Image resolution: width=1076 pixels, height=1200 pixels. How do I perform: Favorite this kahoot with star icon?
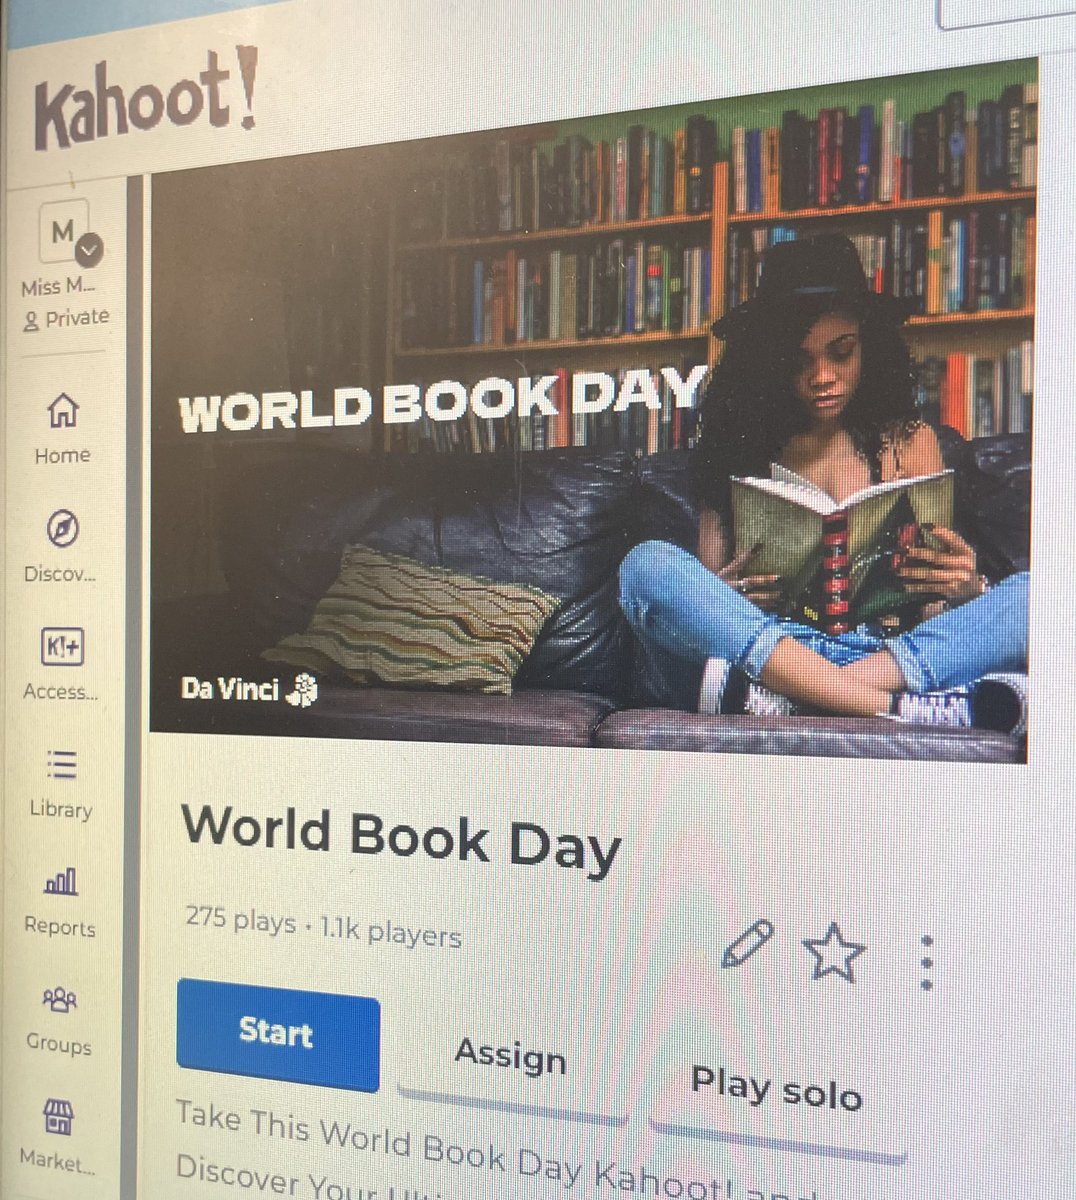point(834,952)
